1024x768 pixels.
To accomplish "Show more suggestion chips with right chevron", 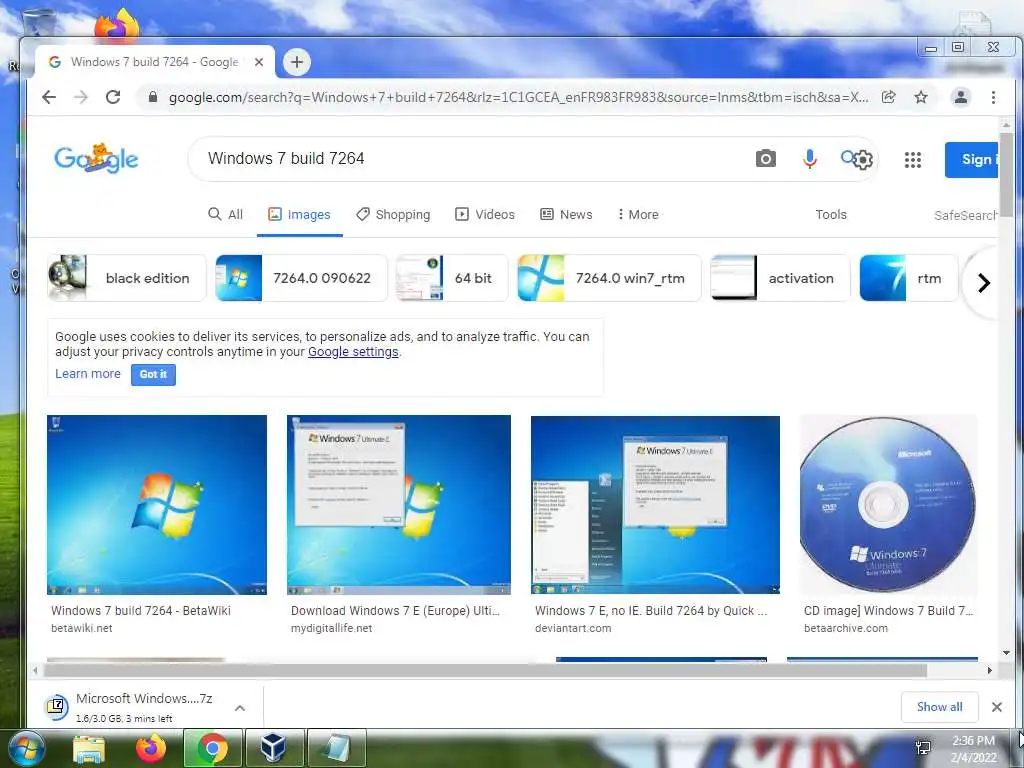I will coord(984,283).
